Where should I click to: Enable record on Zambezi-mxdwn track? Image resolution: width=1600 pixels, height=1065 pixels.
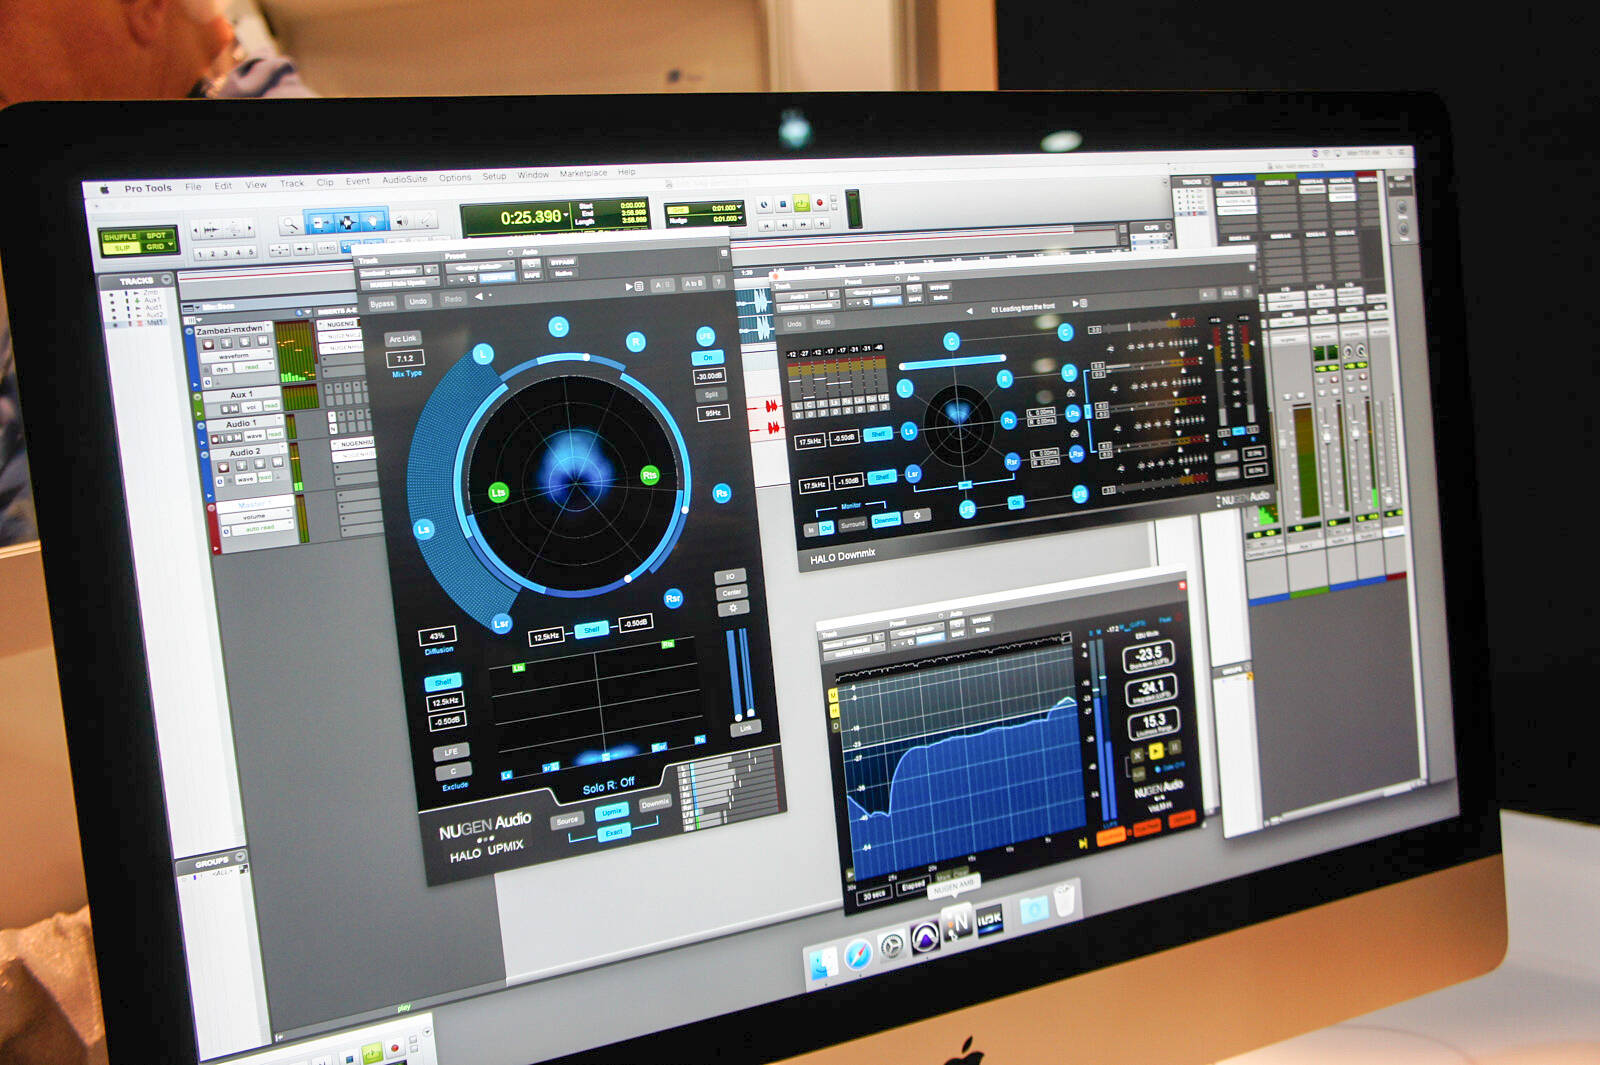(208, 345)
